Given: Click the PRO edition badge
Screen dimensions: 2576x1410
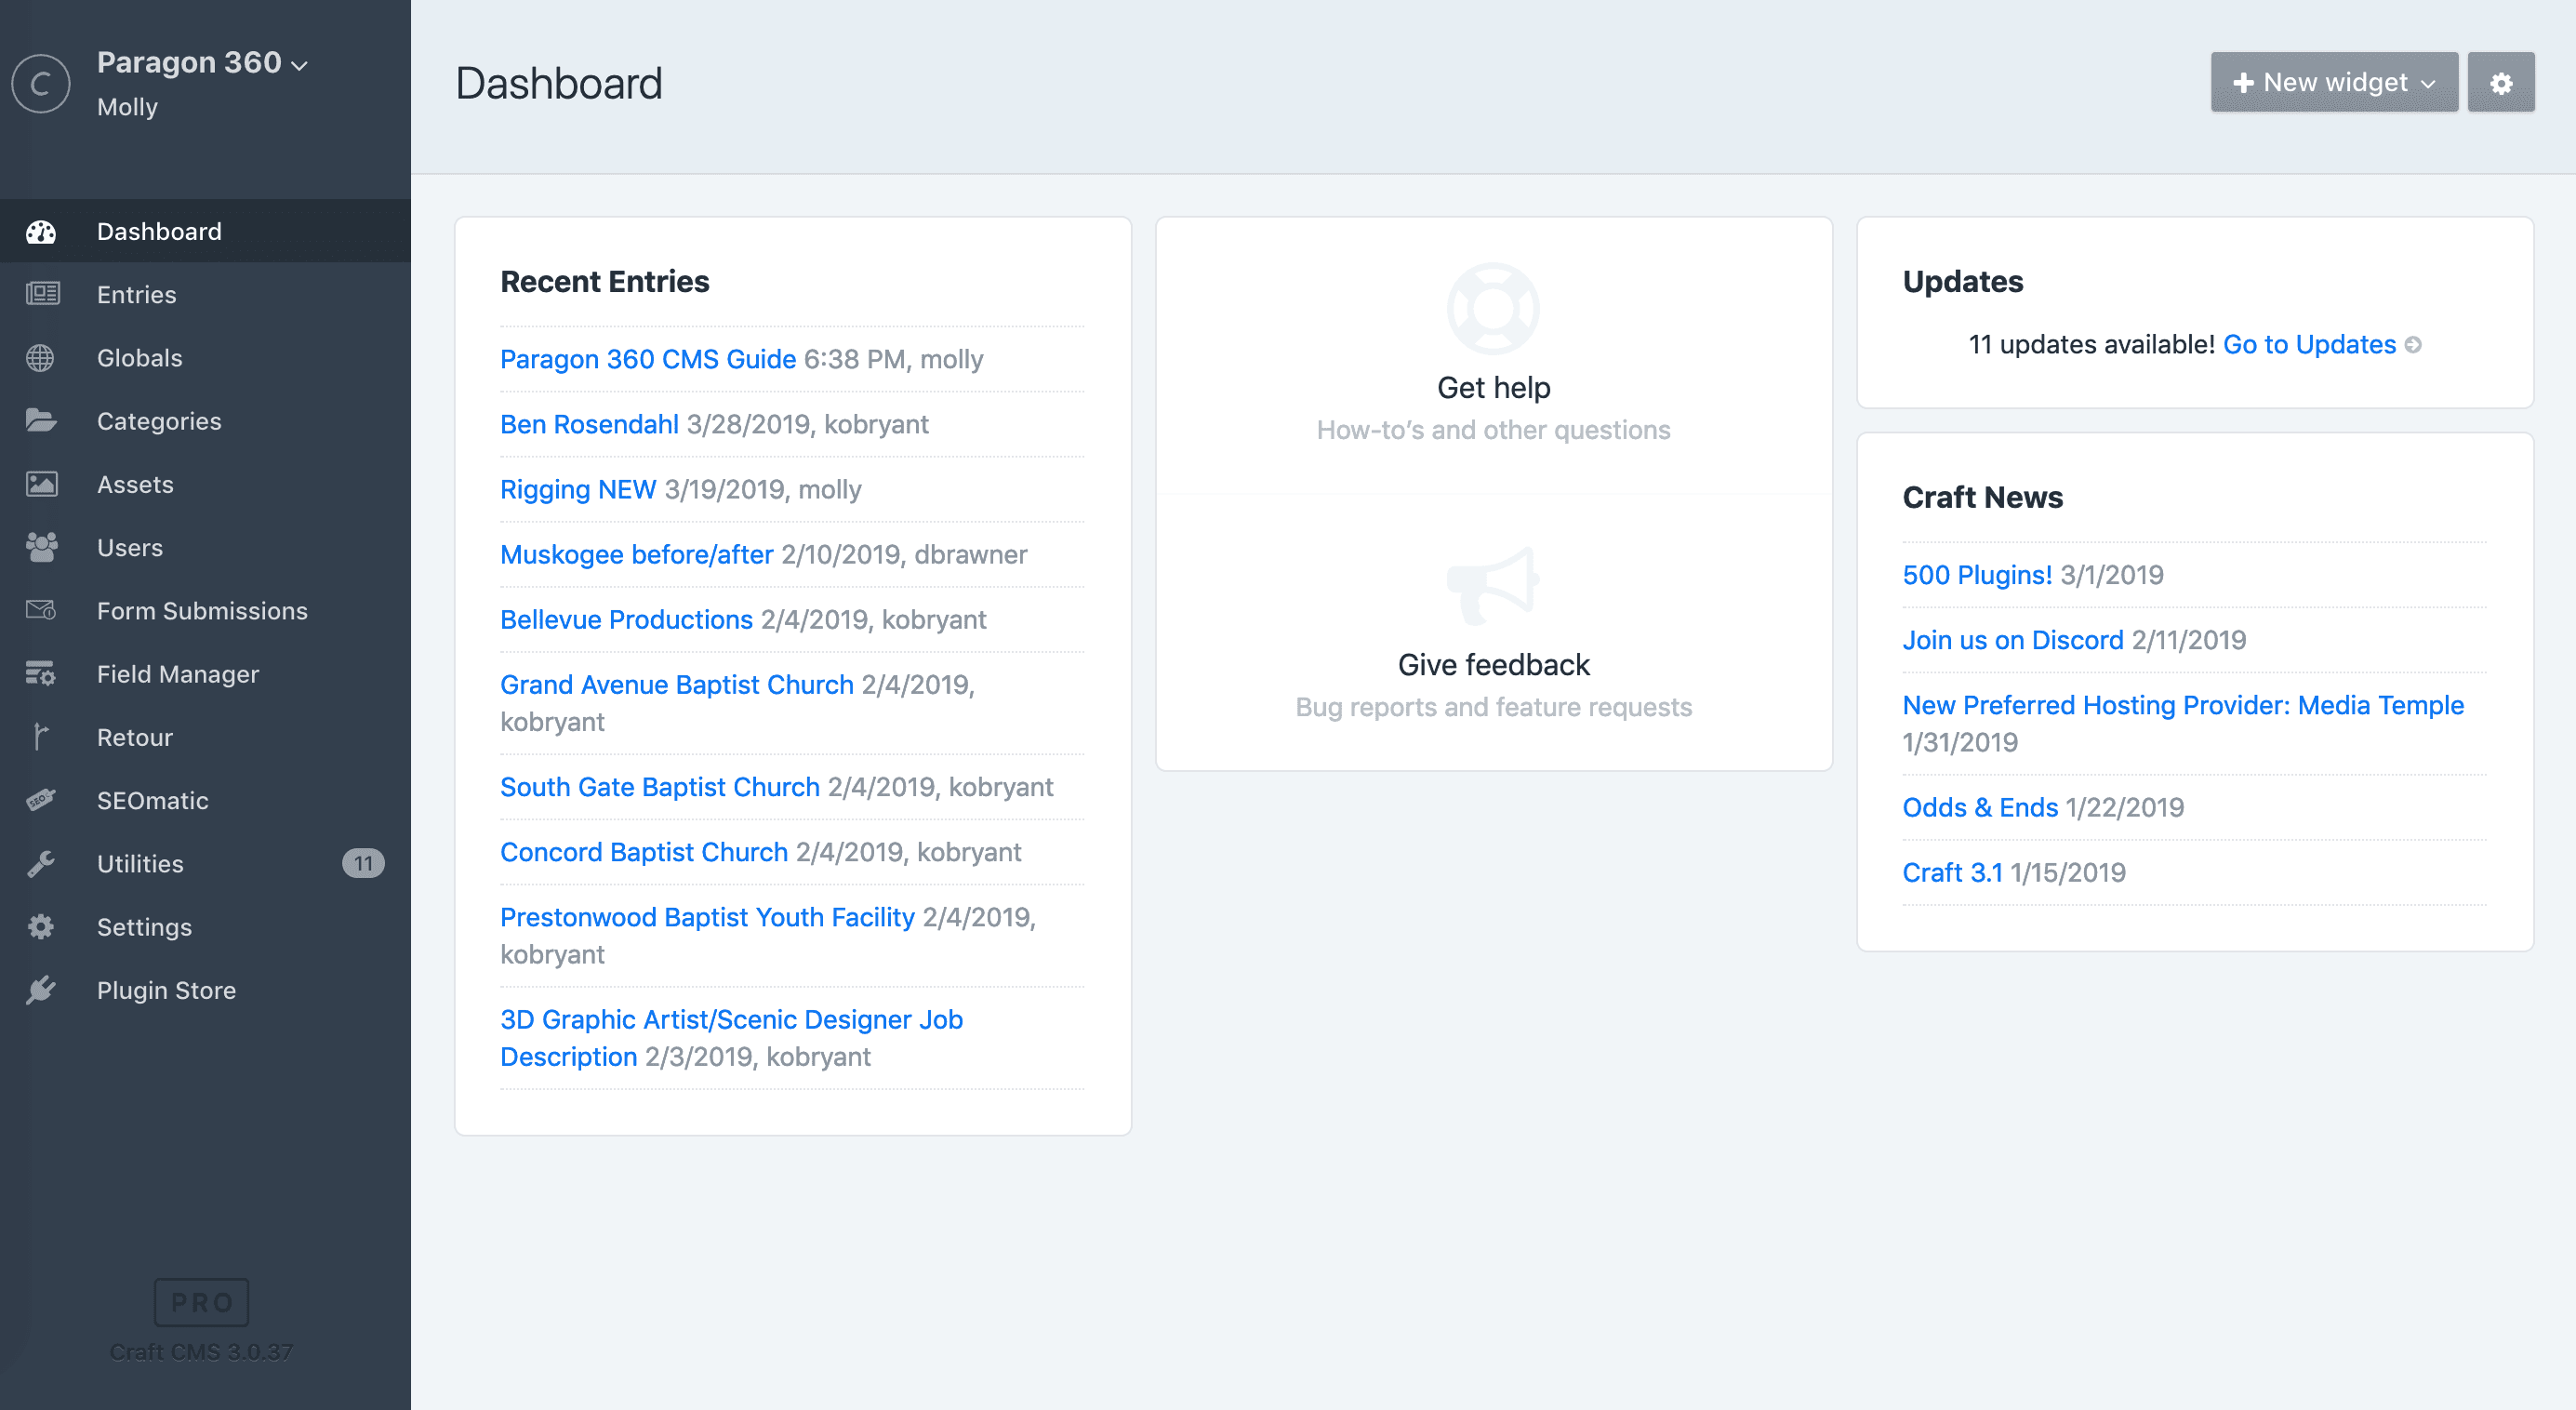Looking at the screenshot, I should pos(202,1302).
